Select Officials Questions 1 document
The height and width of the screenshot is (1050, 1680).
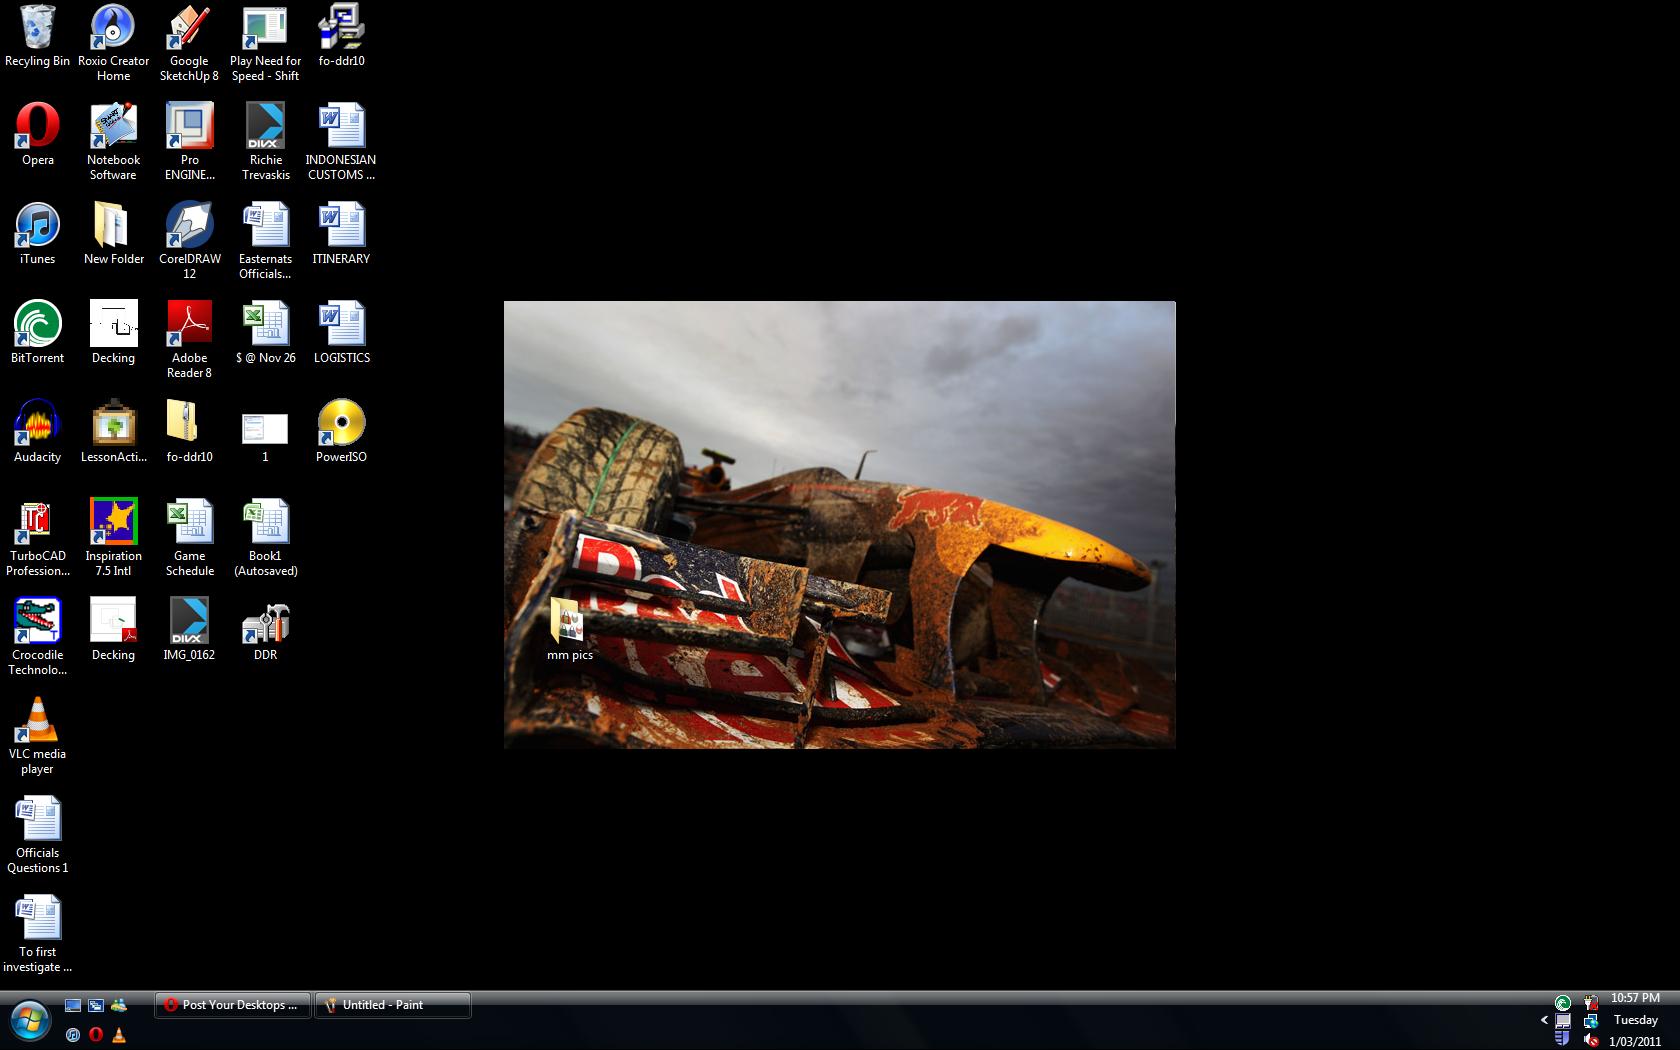tap(37, 835)
